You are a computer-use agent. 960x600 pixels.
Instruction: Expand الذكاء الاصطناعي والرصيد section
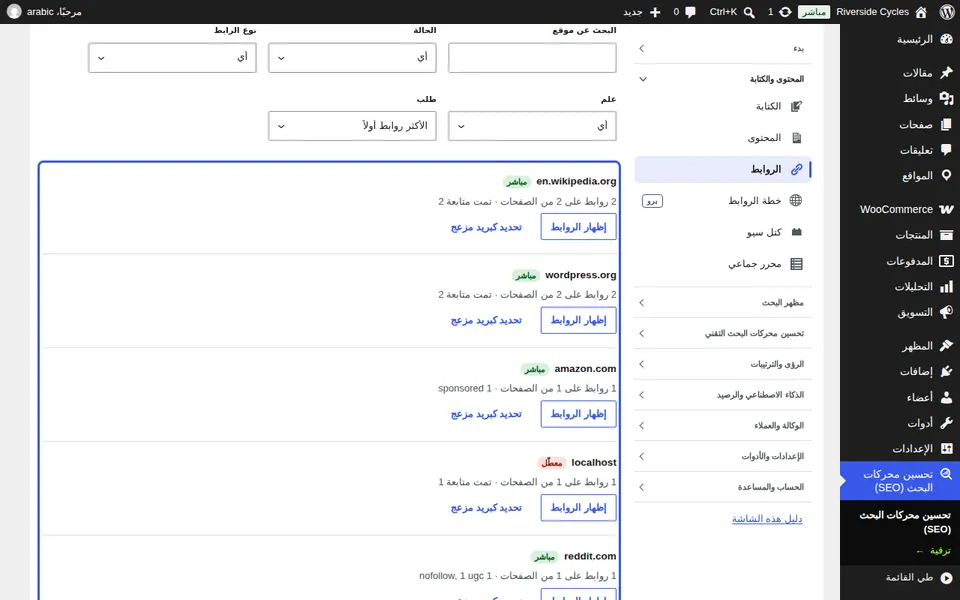(723, 395)
